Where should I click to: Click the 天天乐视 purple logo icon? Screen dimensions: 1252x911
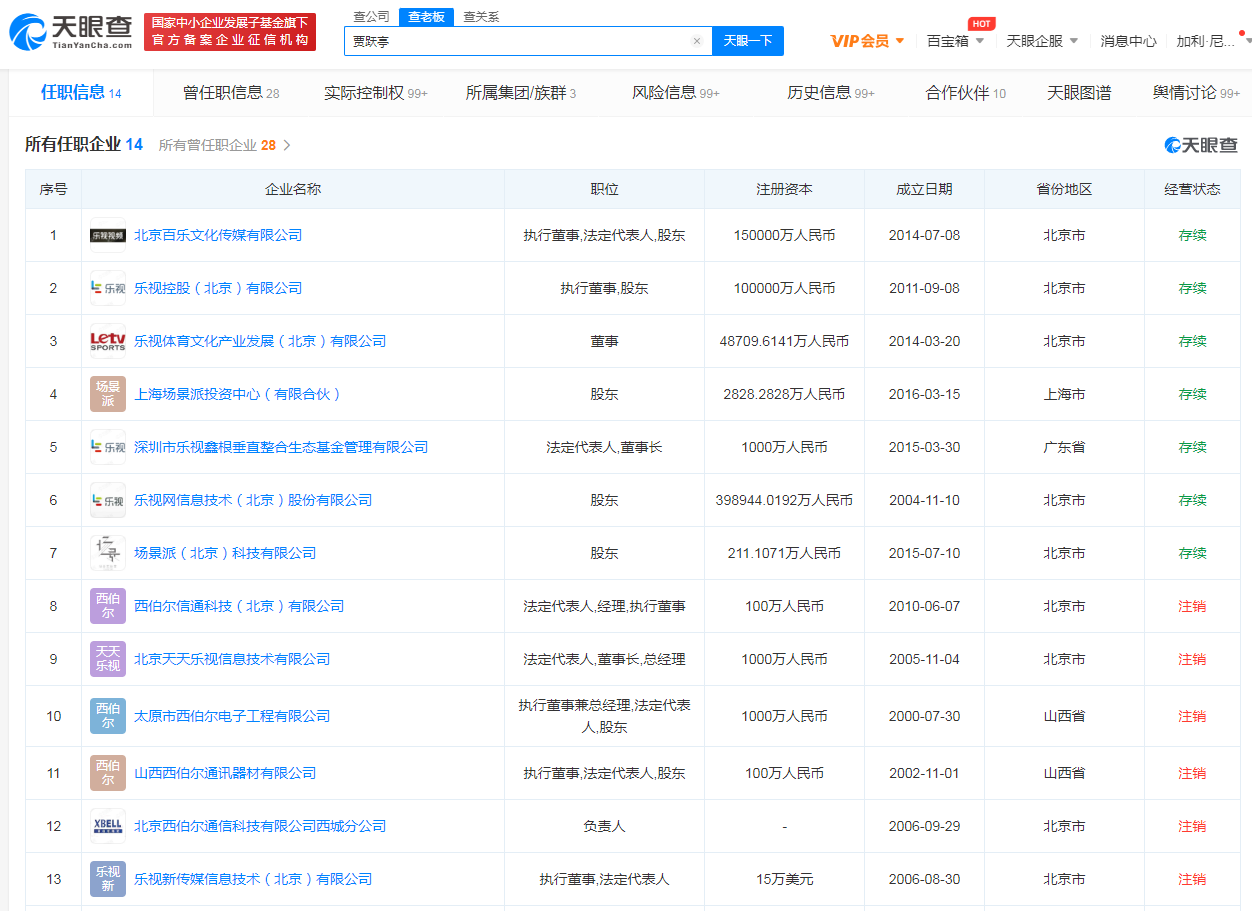point(108,659)
